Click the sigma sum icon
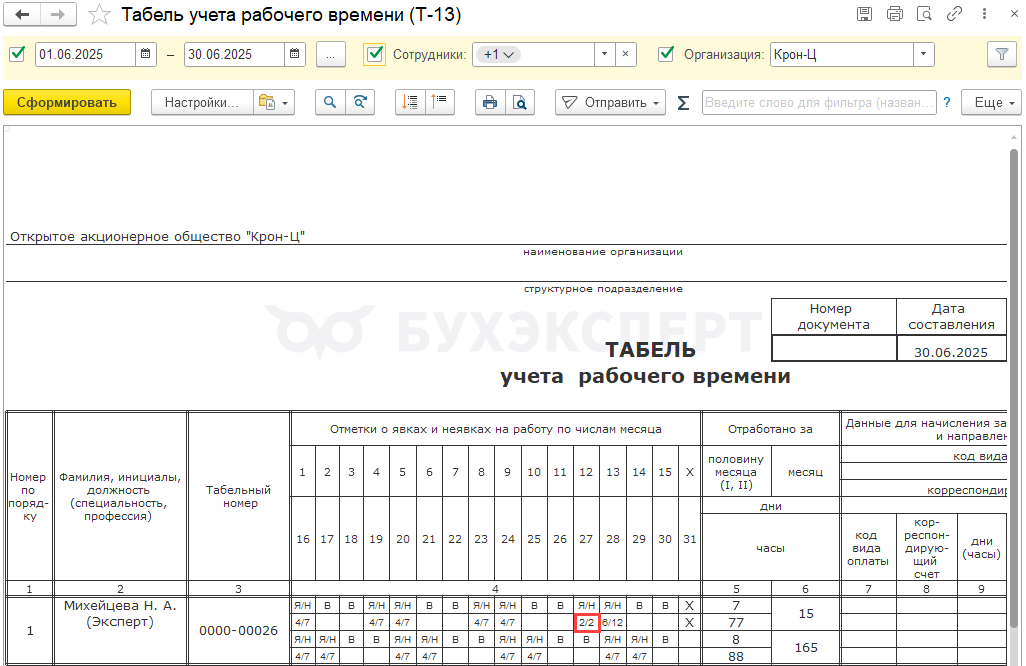Viewport: 1026px width, 666px height. [683, 103]
